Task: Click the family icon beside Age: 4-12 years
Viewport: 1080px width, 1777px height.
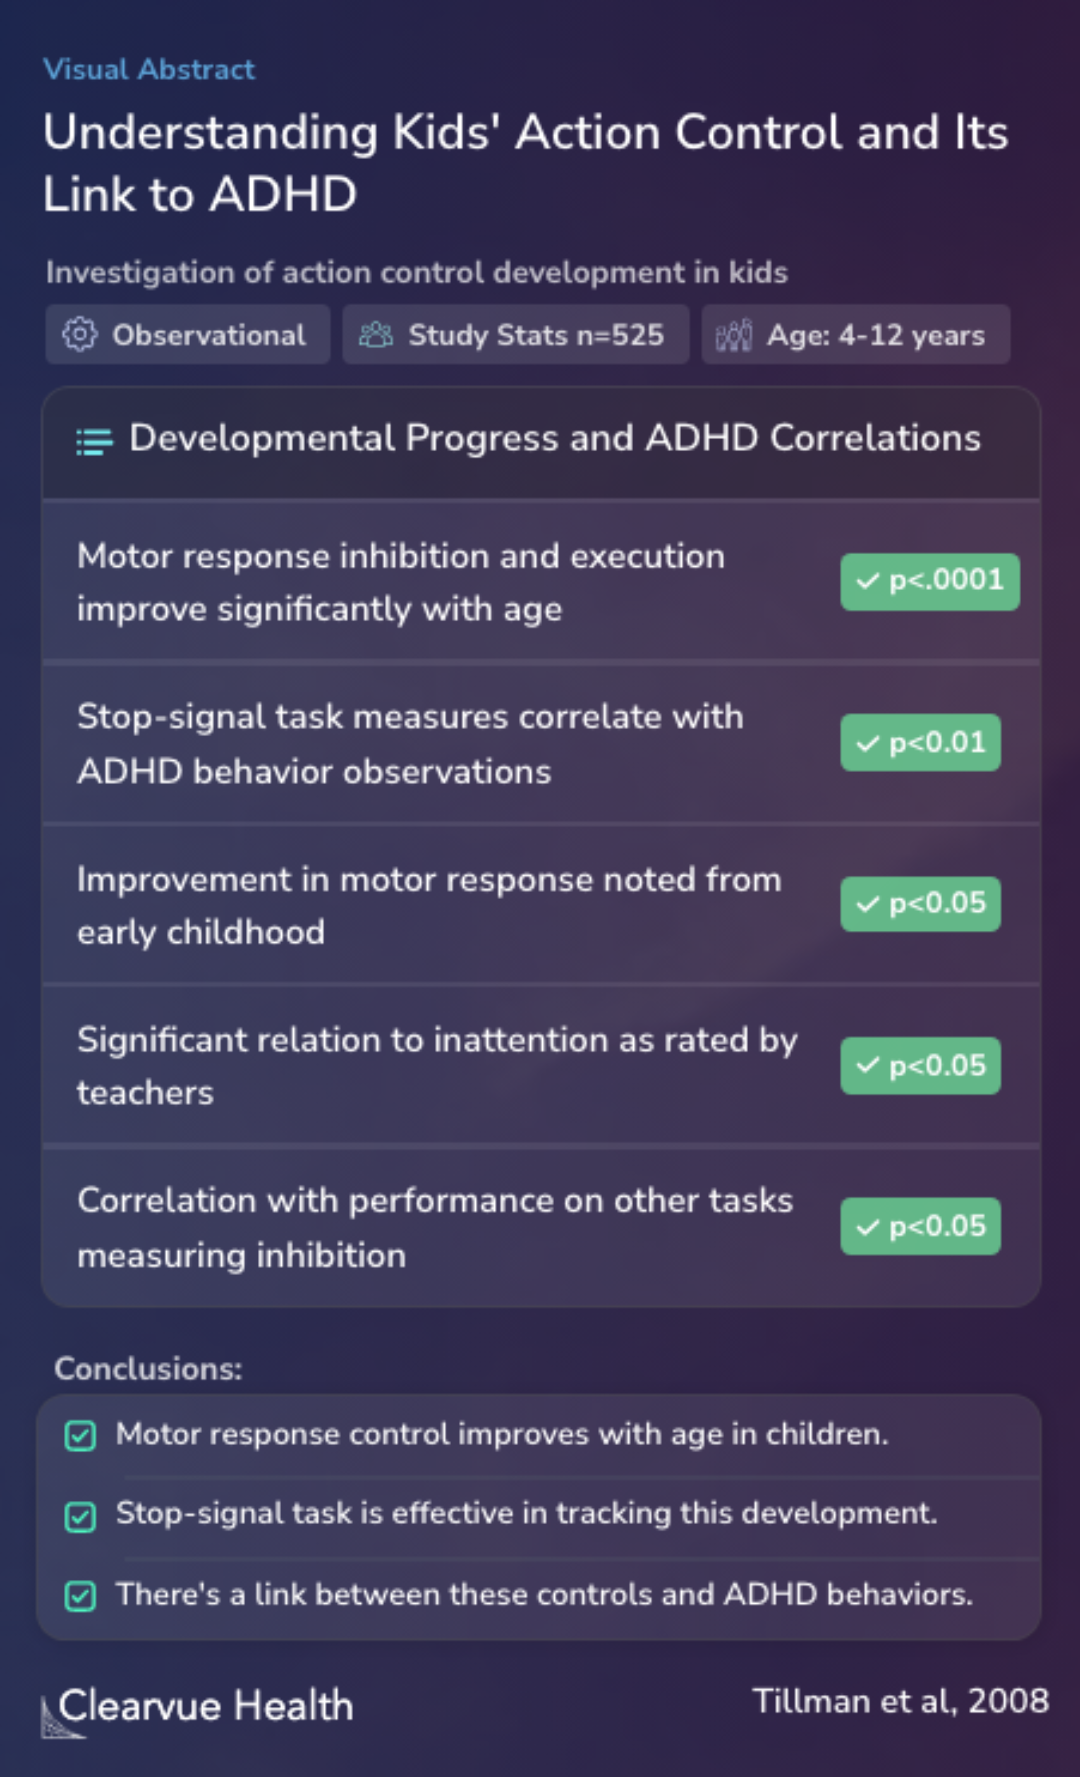Action: [x=733, y=335]
